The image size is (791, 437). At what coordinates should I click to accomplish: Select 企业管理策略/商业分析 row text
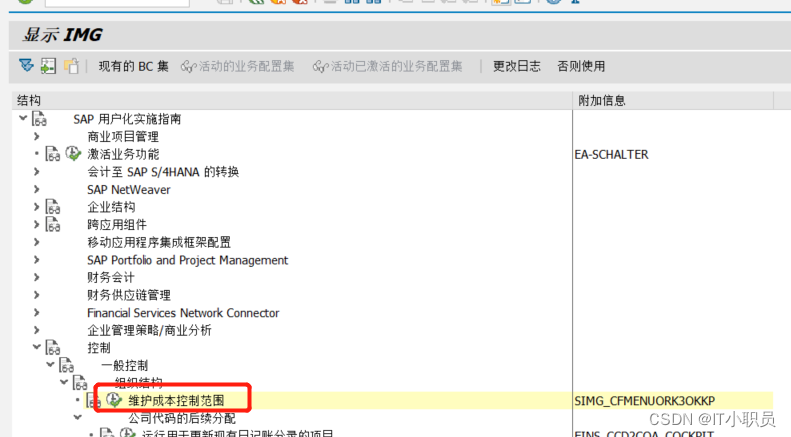click(149, 330)
